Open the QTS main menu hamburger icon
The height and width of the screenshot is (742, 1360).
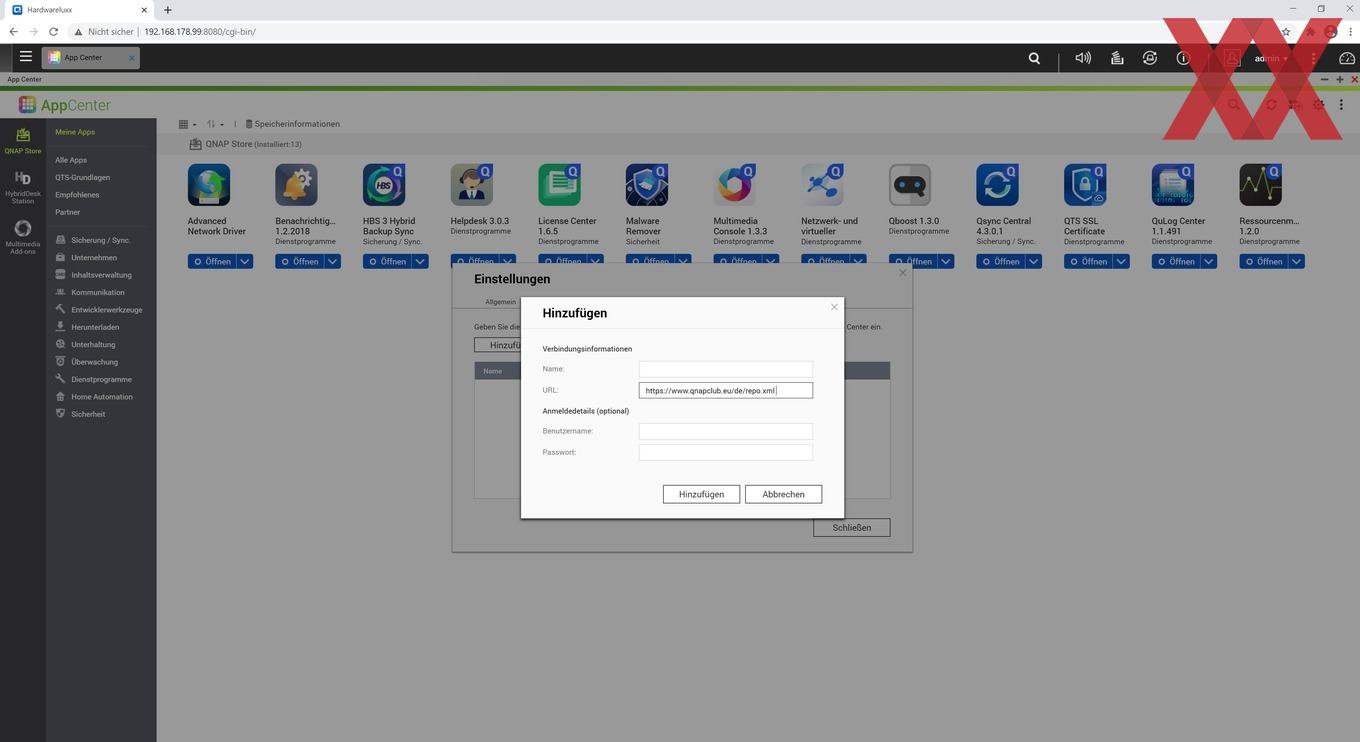(x=26, y=57)
